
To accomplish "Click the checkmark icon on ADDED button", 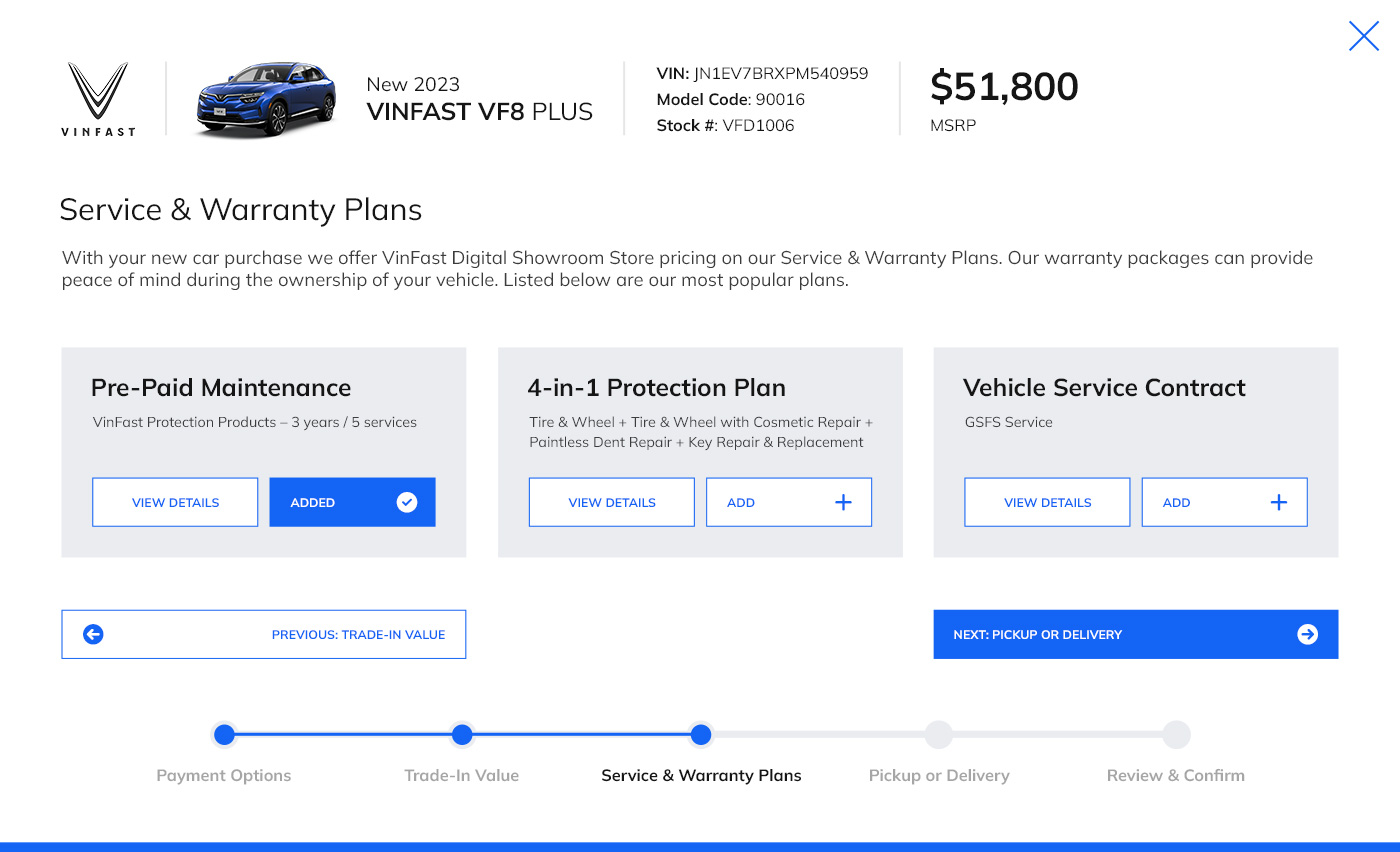I will pyautogui.click(x=407, y=502).
